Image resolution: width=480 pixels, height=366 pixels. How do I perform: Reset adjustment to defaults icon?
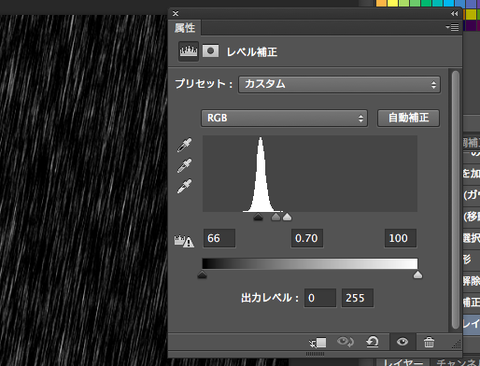[x=372, y=342]
